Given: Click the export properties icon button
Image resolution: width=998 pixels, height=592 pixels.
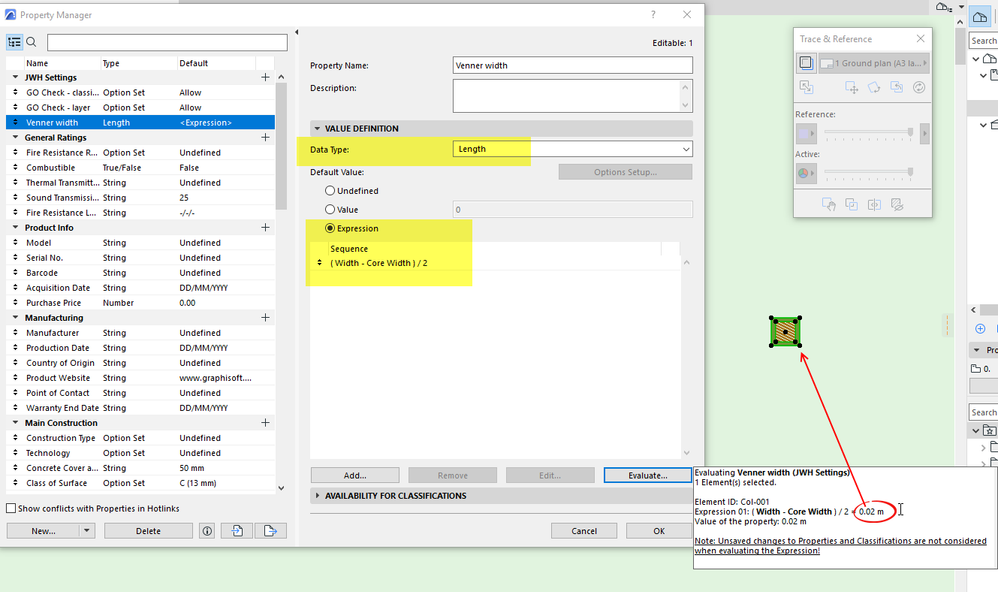Looking at the screenshot, I should tap(271, 531).
